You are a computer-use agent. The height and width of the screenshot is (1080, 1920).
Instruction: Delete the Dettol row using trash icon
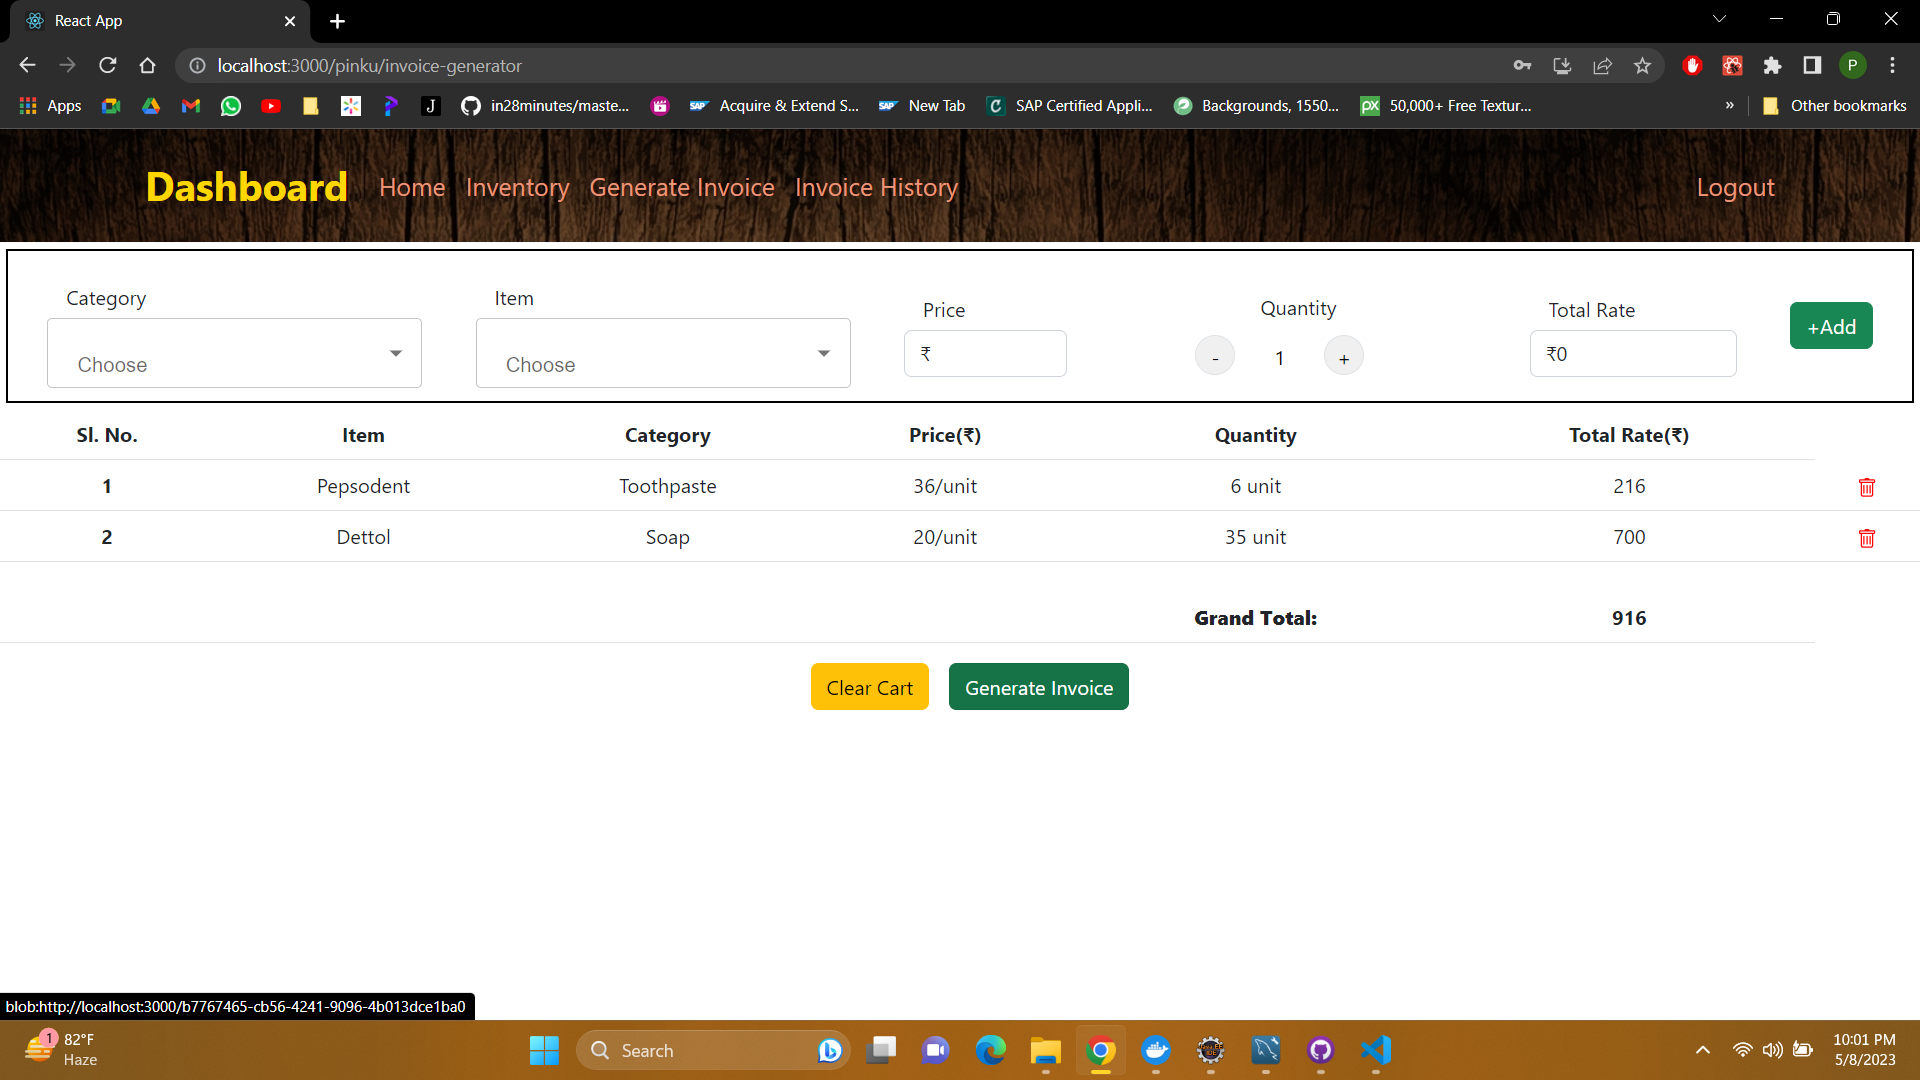1866,538
